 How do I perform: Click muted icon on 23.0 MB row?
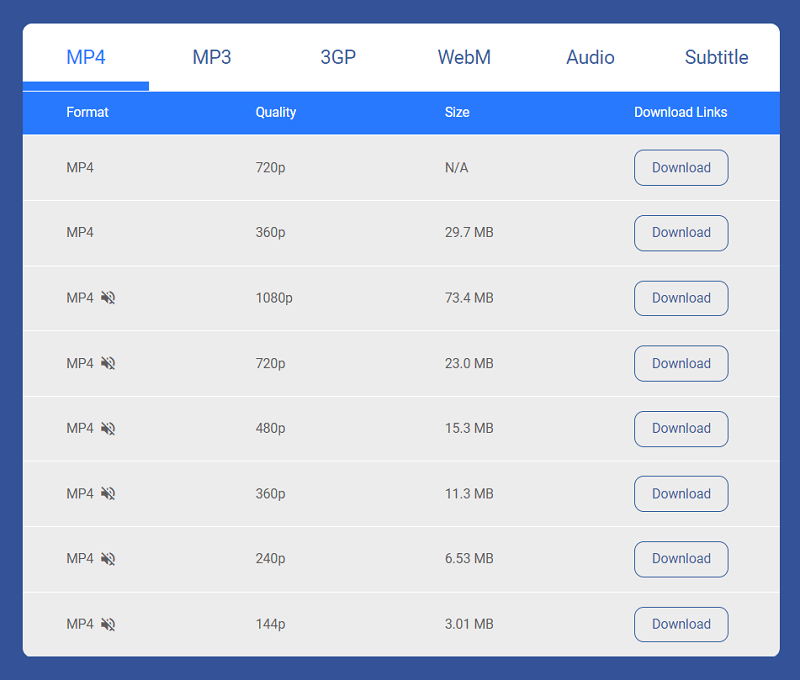tap(108, 363)
